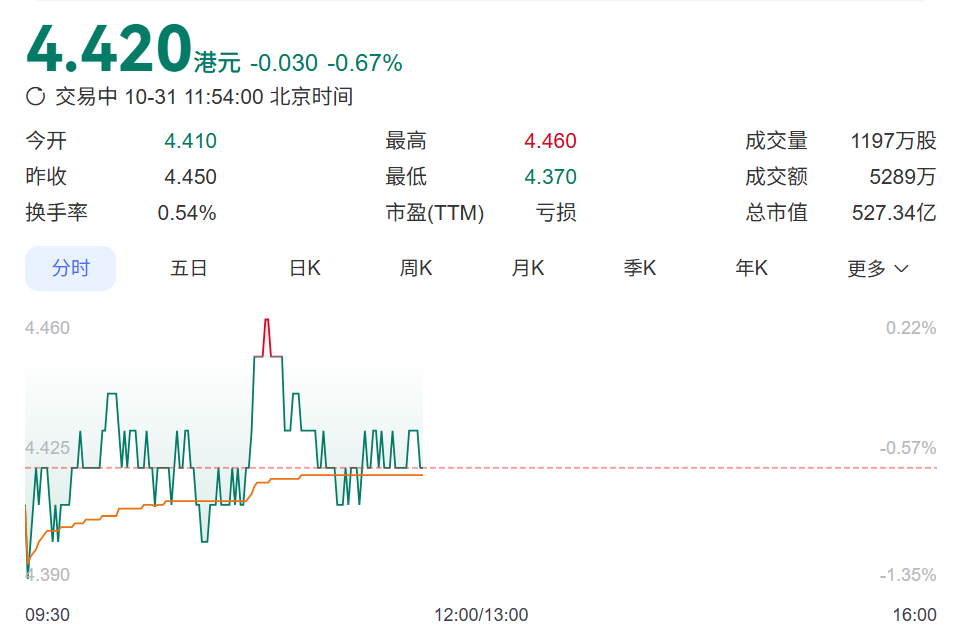The height and width of the screenshot is (633, 955).
Task: Click the 12:00/13:00 time axis label
Action: tap(481, 614)
